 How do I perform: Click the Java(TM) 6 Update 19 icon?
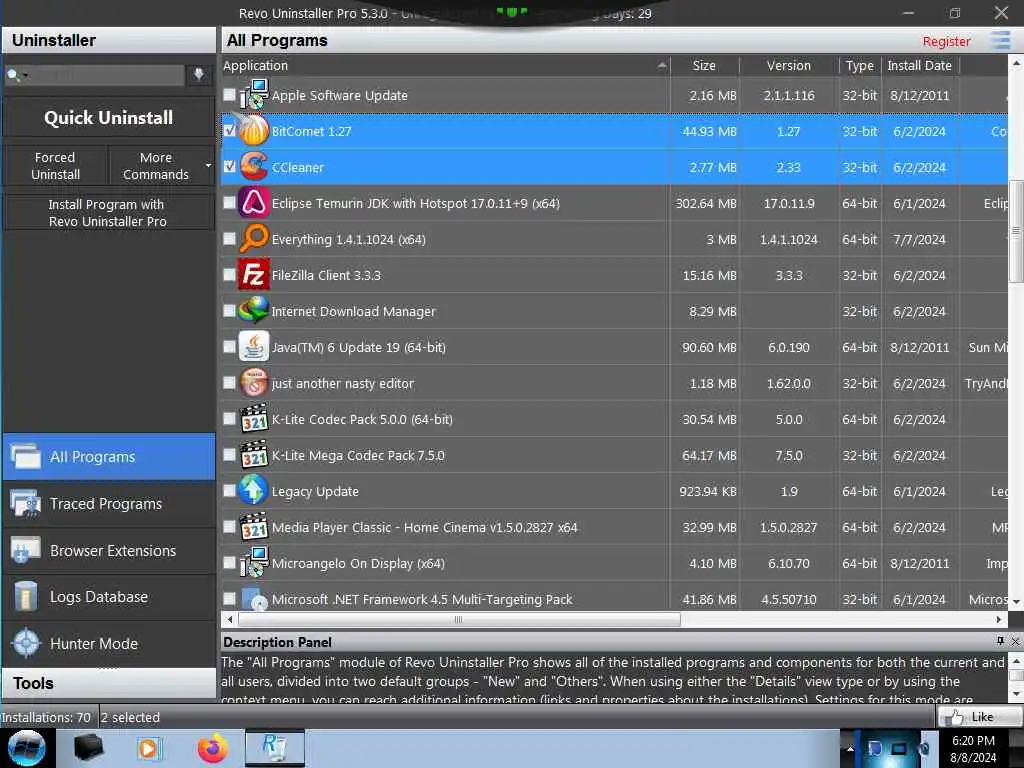[254, 346]
